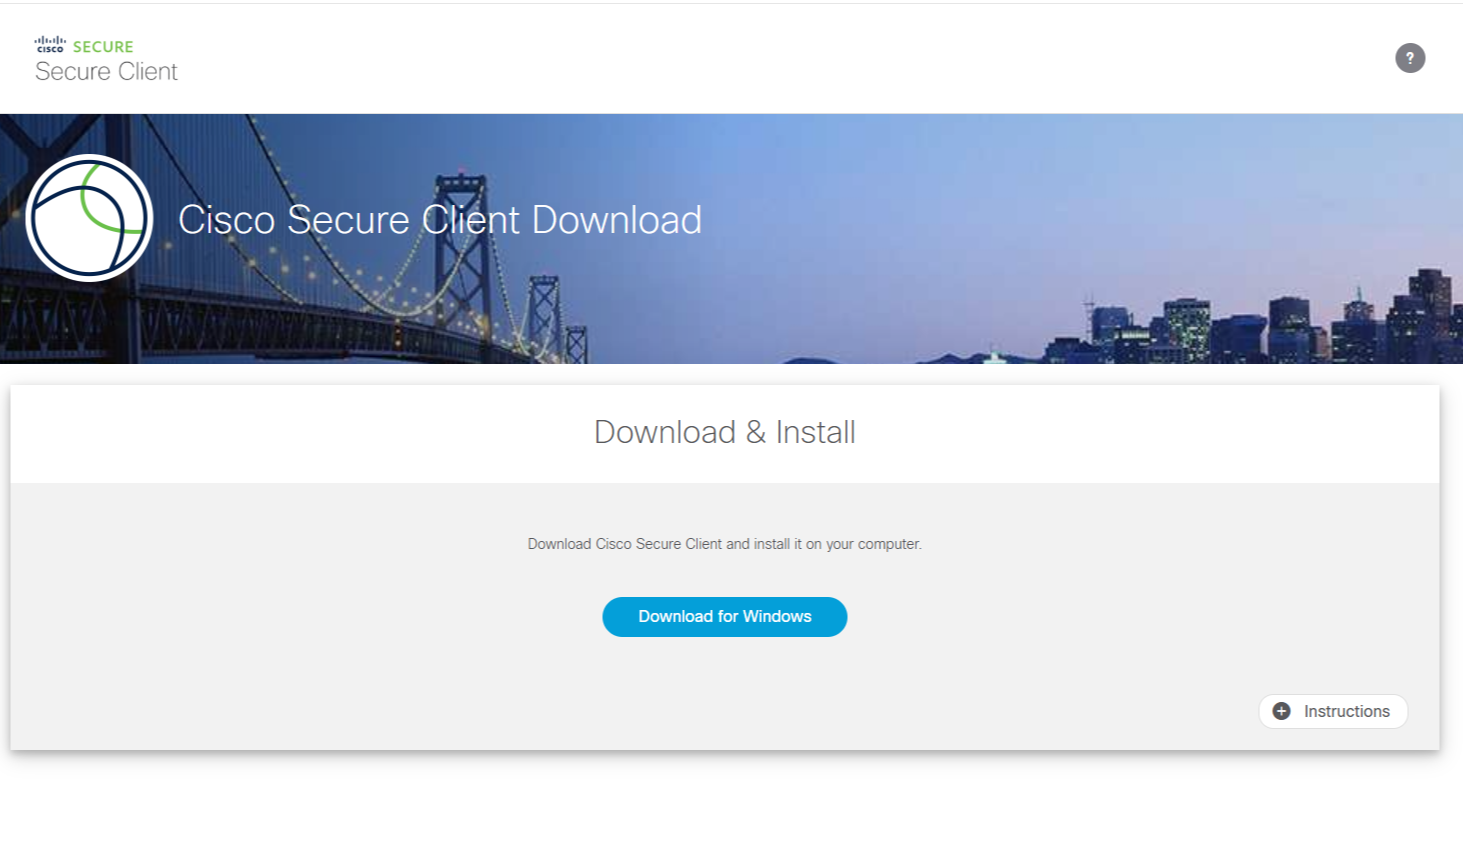Expand the Instructions section
Viewport: 1463px width, 843px height.
point(1332,711)
